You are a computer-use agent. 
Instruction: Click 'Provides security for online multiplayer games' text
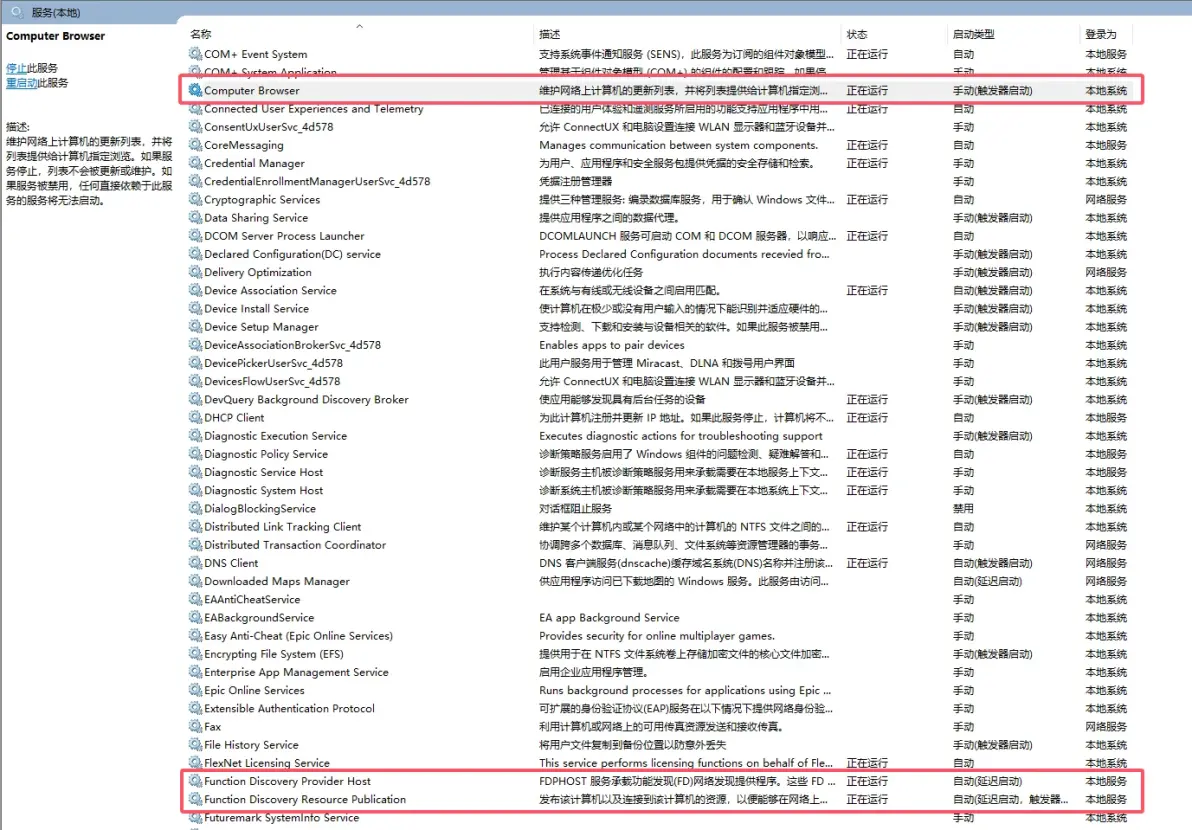coord(657,635)
